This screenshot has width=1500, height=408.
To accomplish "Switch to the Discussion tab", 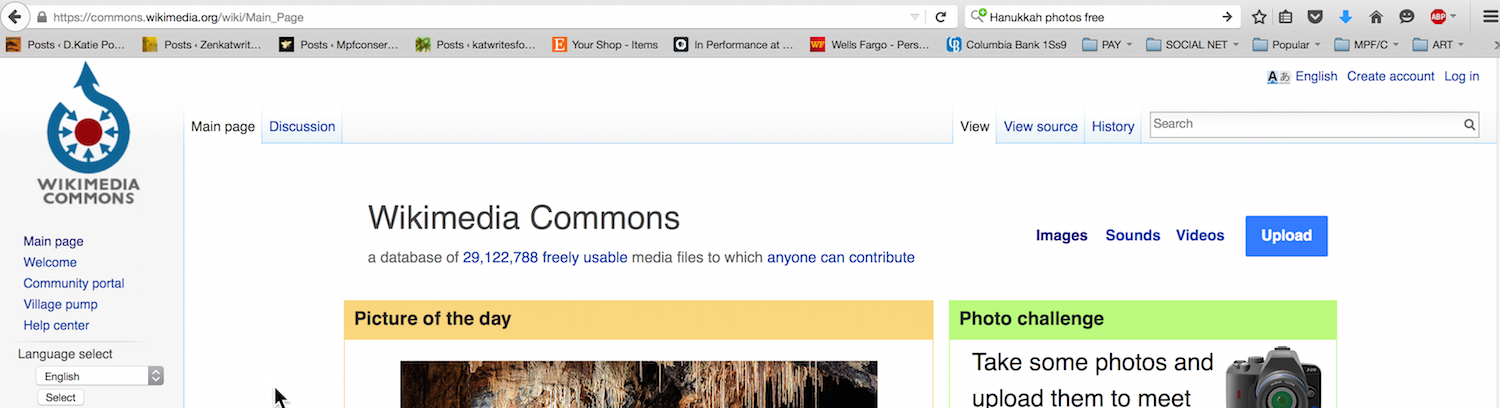I will pos(302,127).
